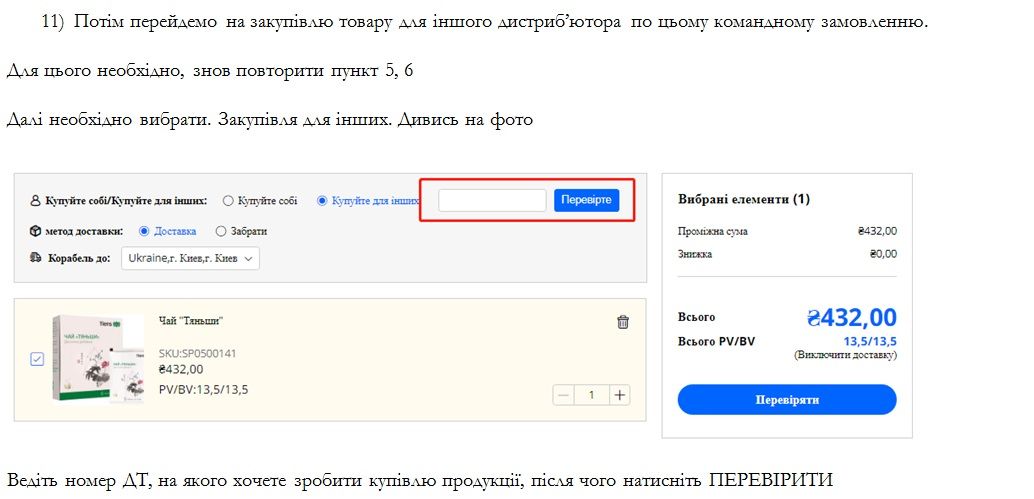Click the truck icon beside Корабель до

[x=36, y=258]
